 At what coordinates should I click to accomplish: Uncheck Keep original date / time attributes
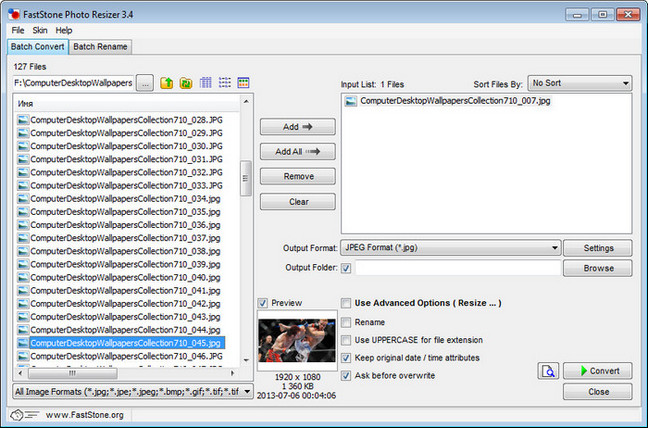click(346, 358)
